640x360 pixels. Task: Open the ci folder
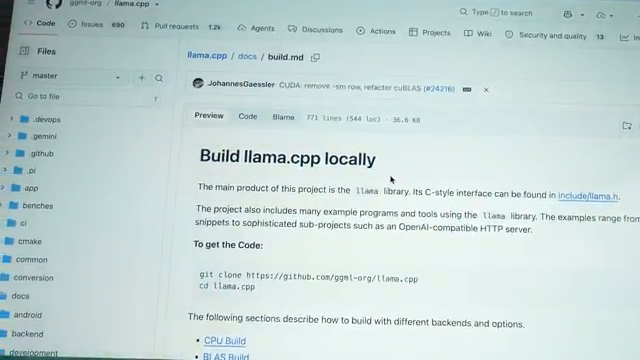click(23, 223)
